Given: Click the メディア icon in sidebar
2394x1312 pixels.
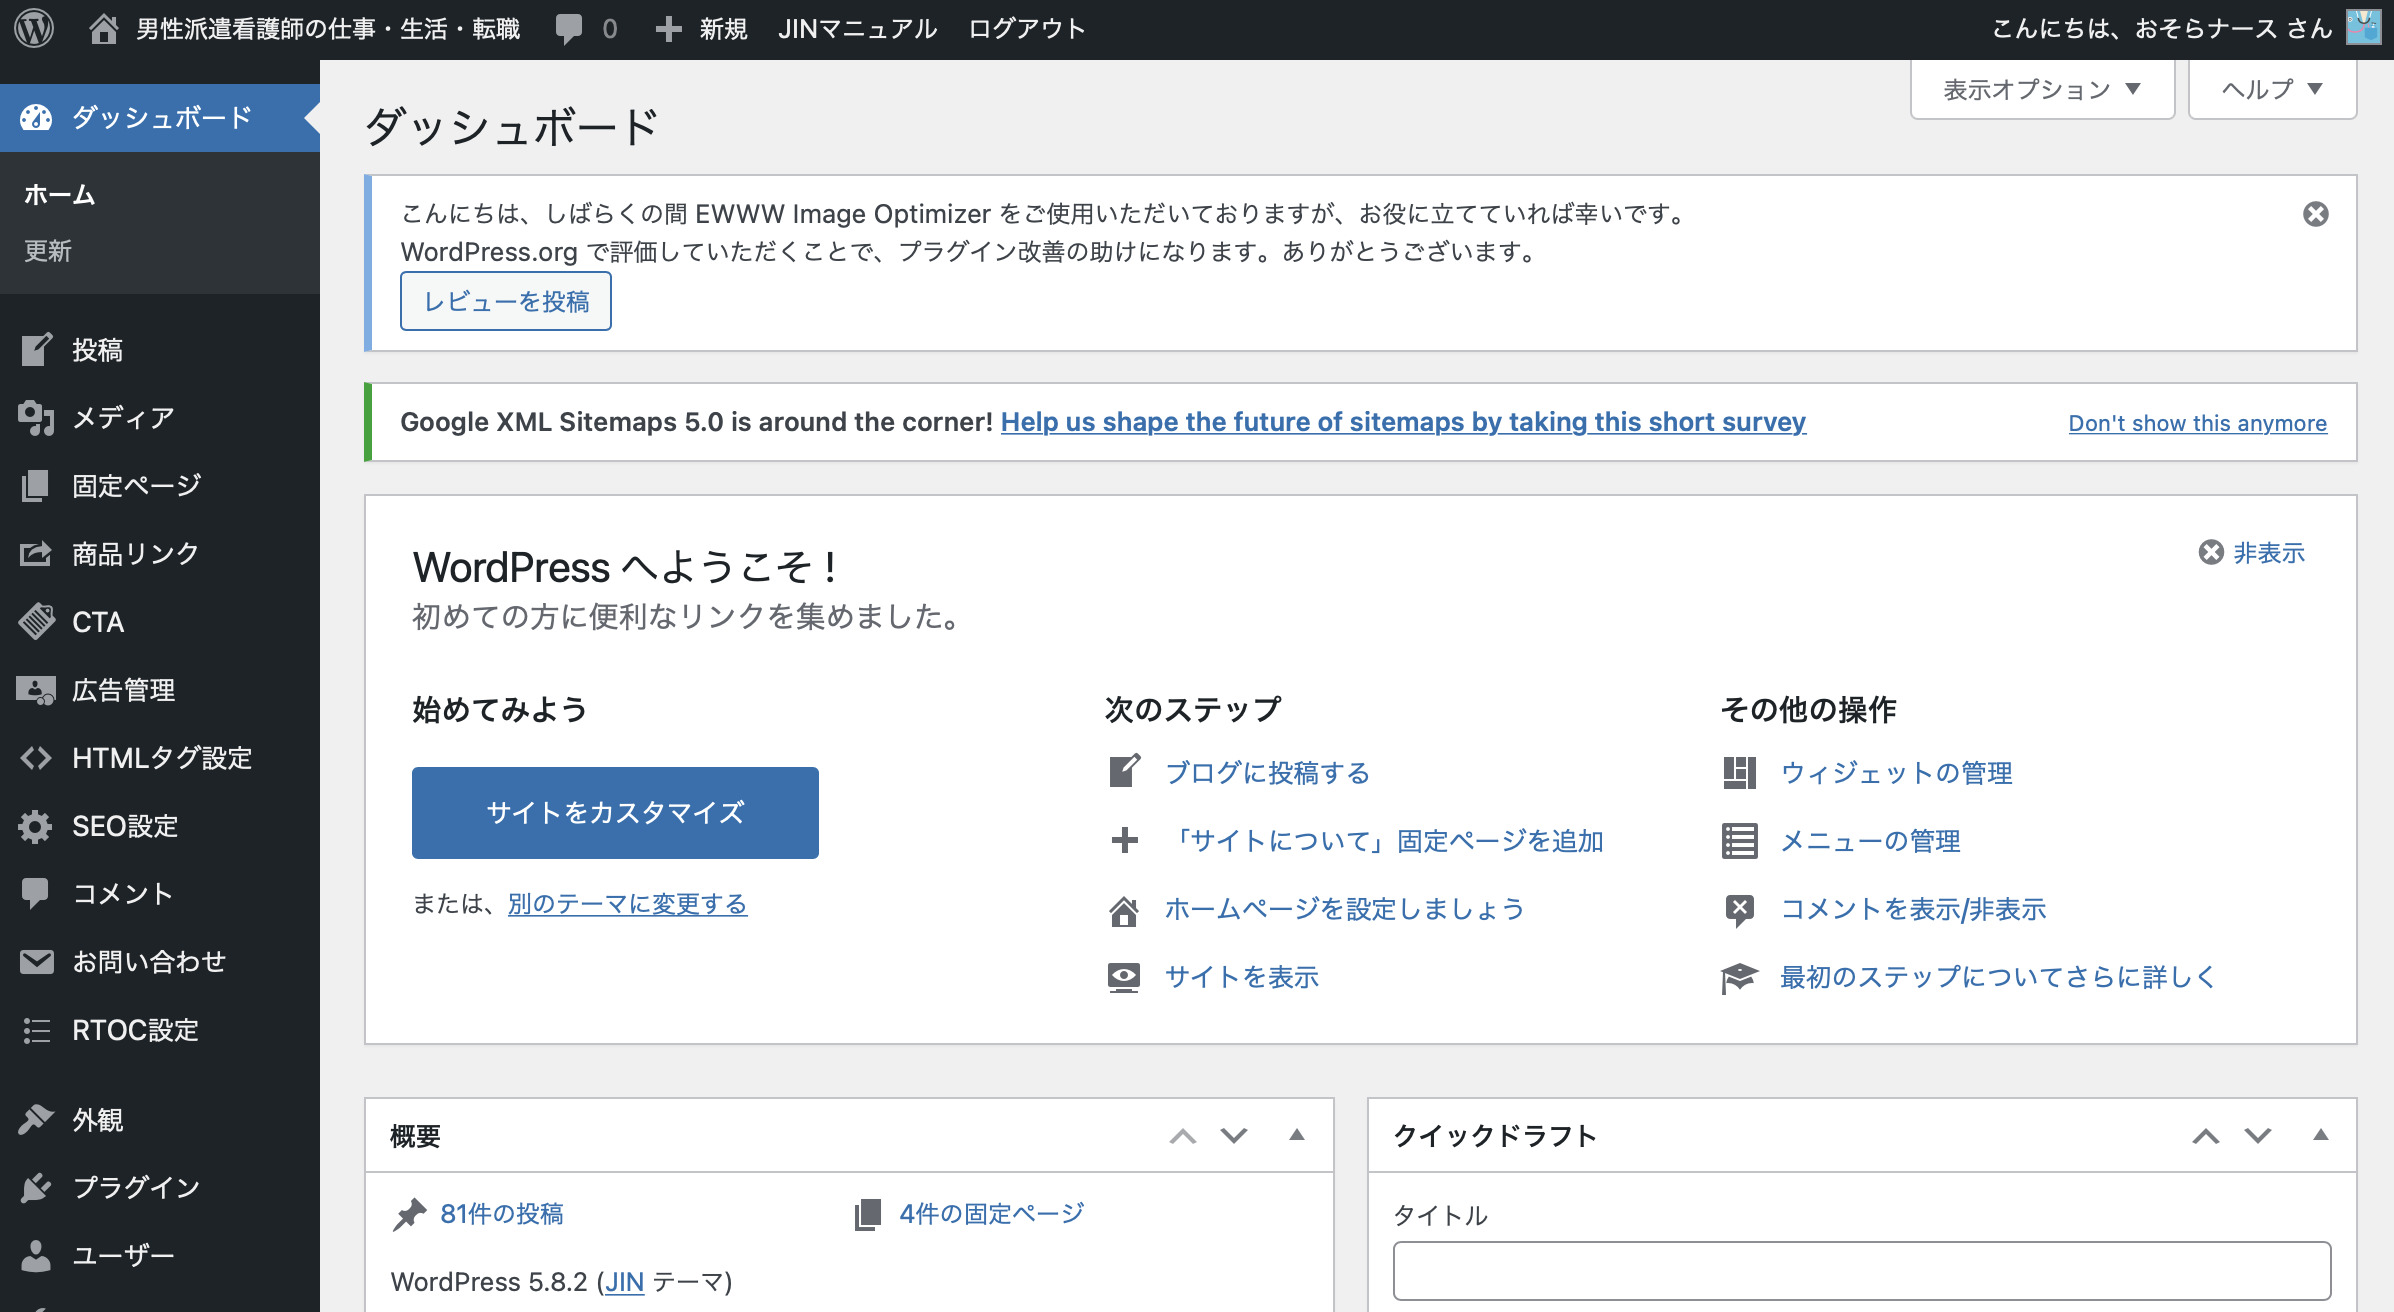Looking at the screenshot, I should coord(37,418).
